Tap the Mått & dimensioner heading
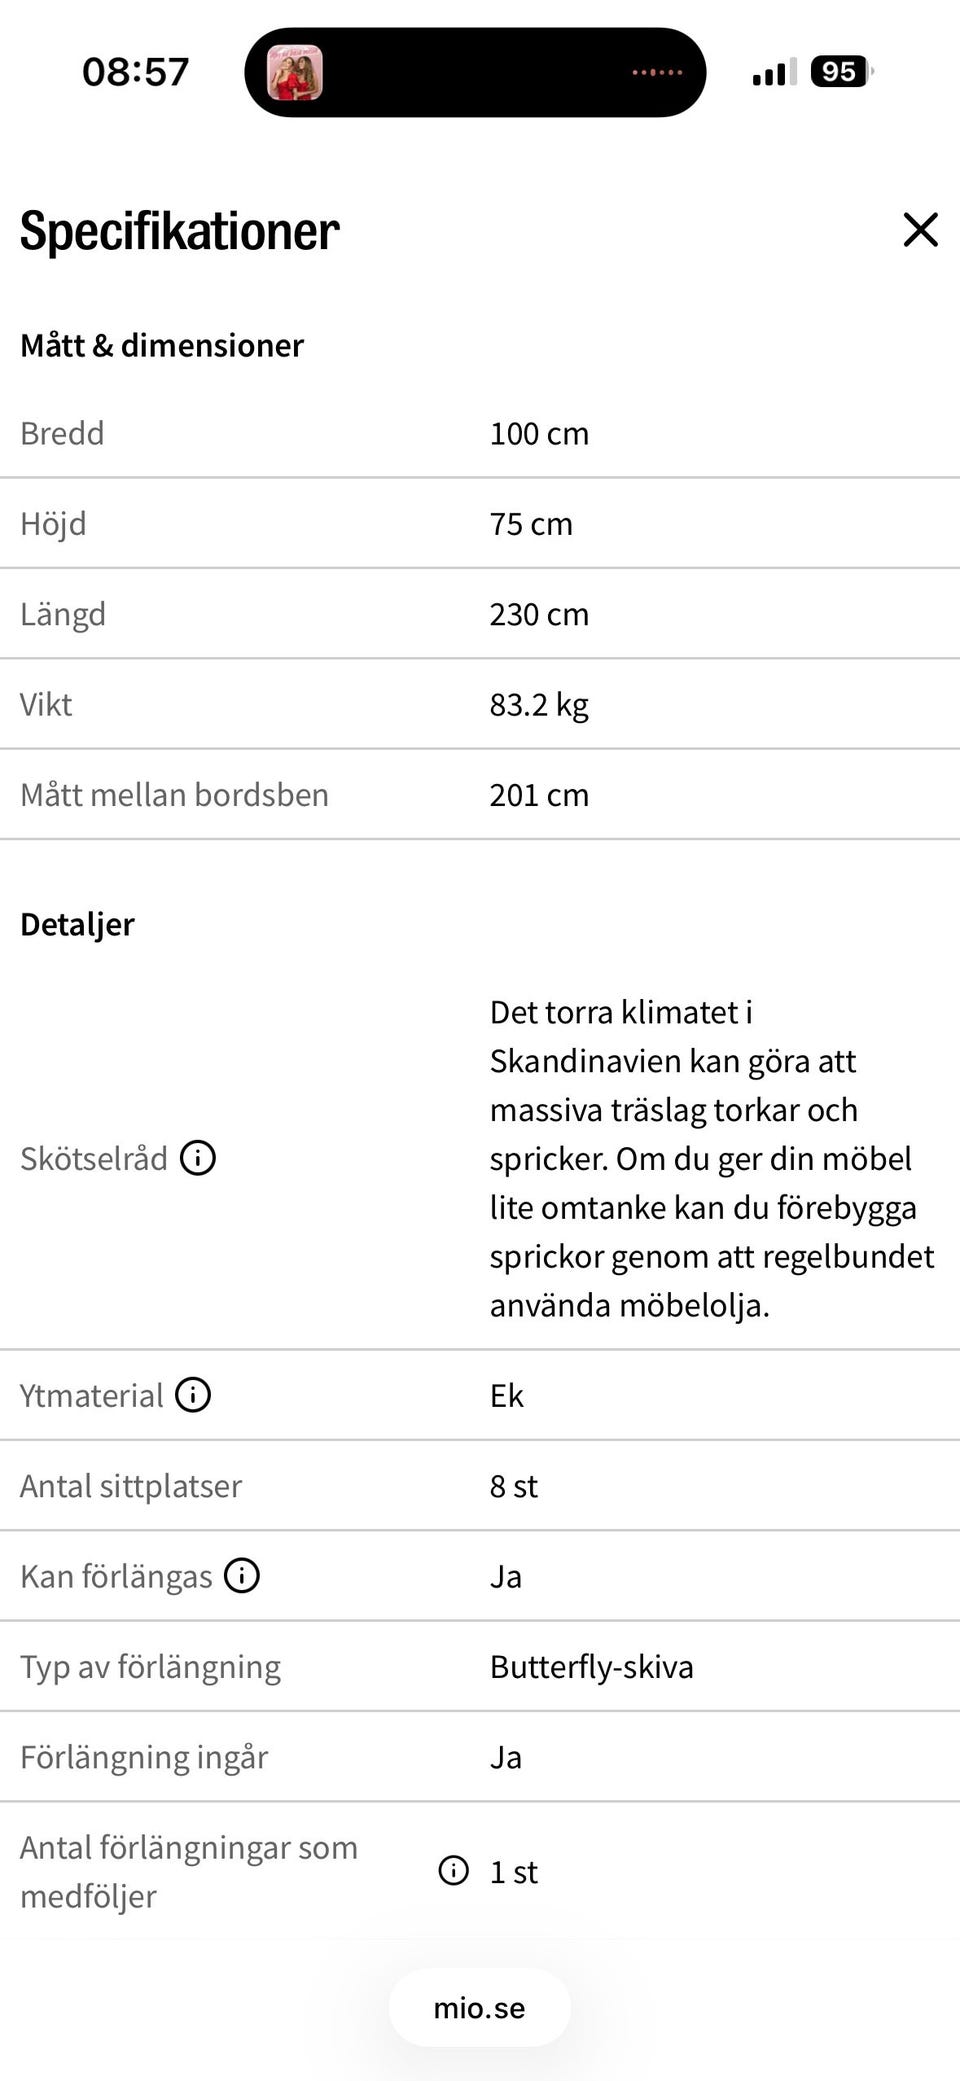This screenshot has width=960, height=2081. (x=162, y=345)
